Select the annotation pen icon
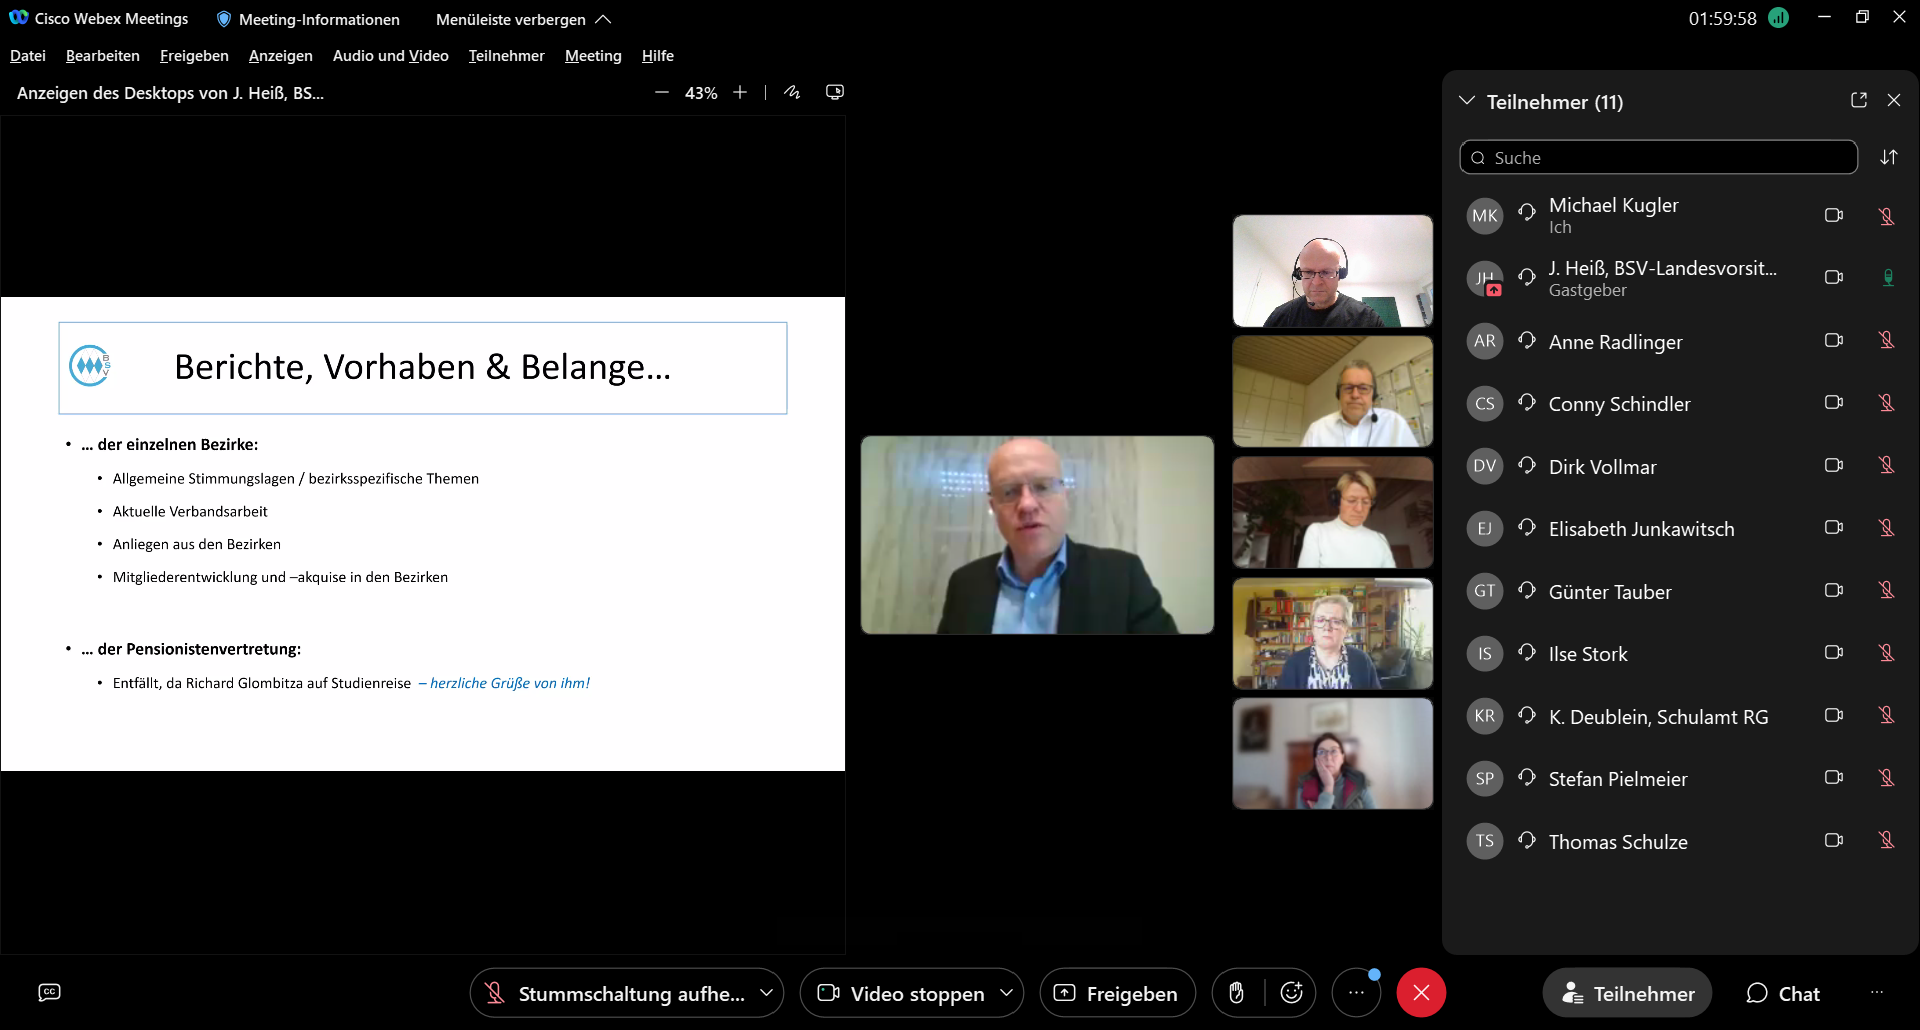The height and width of the screenshot is (1030, 1920). click(792, 92)
